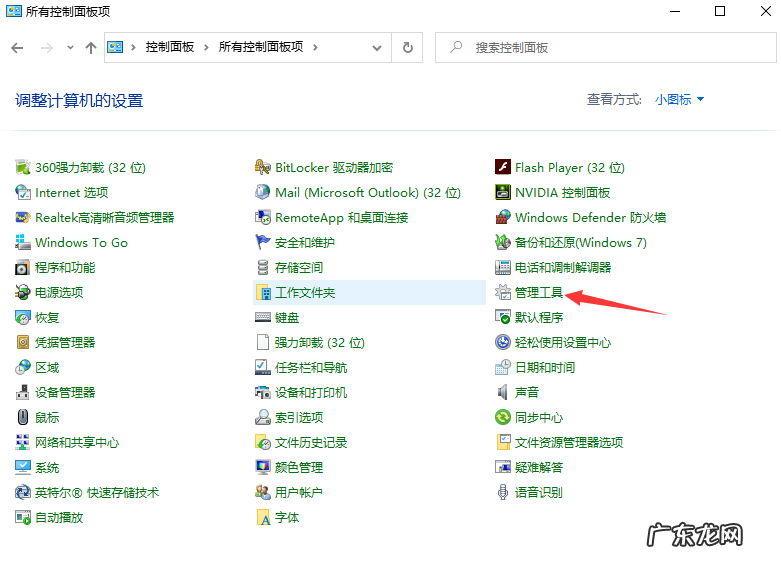Open the 键盘 keyboard icon
781x564 pixels.
point(262,317)
